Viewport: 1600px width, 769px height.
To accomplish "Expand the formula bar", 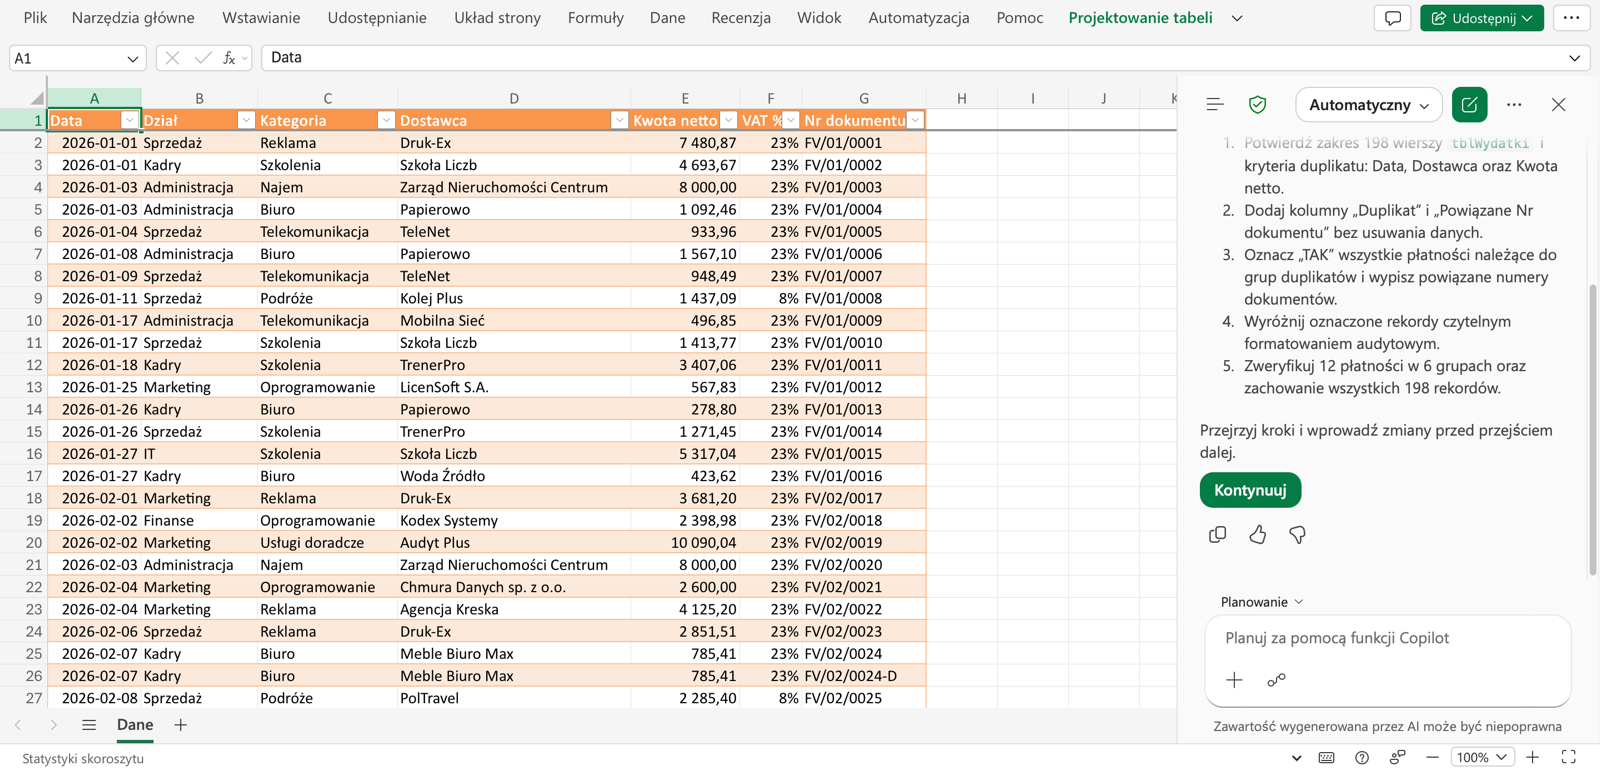I will click(1574, 58).
